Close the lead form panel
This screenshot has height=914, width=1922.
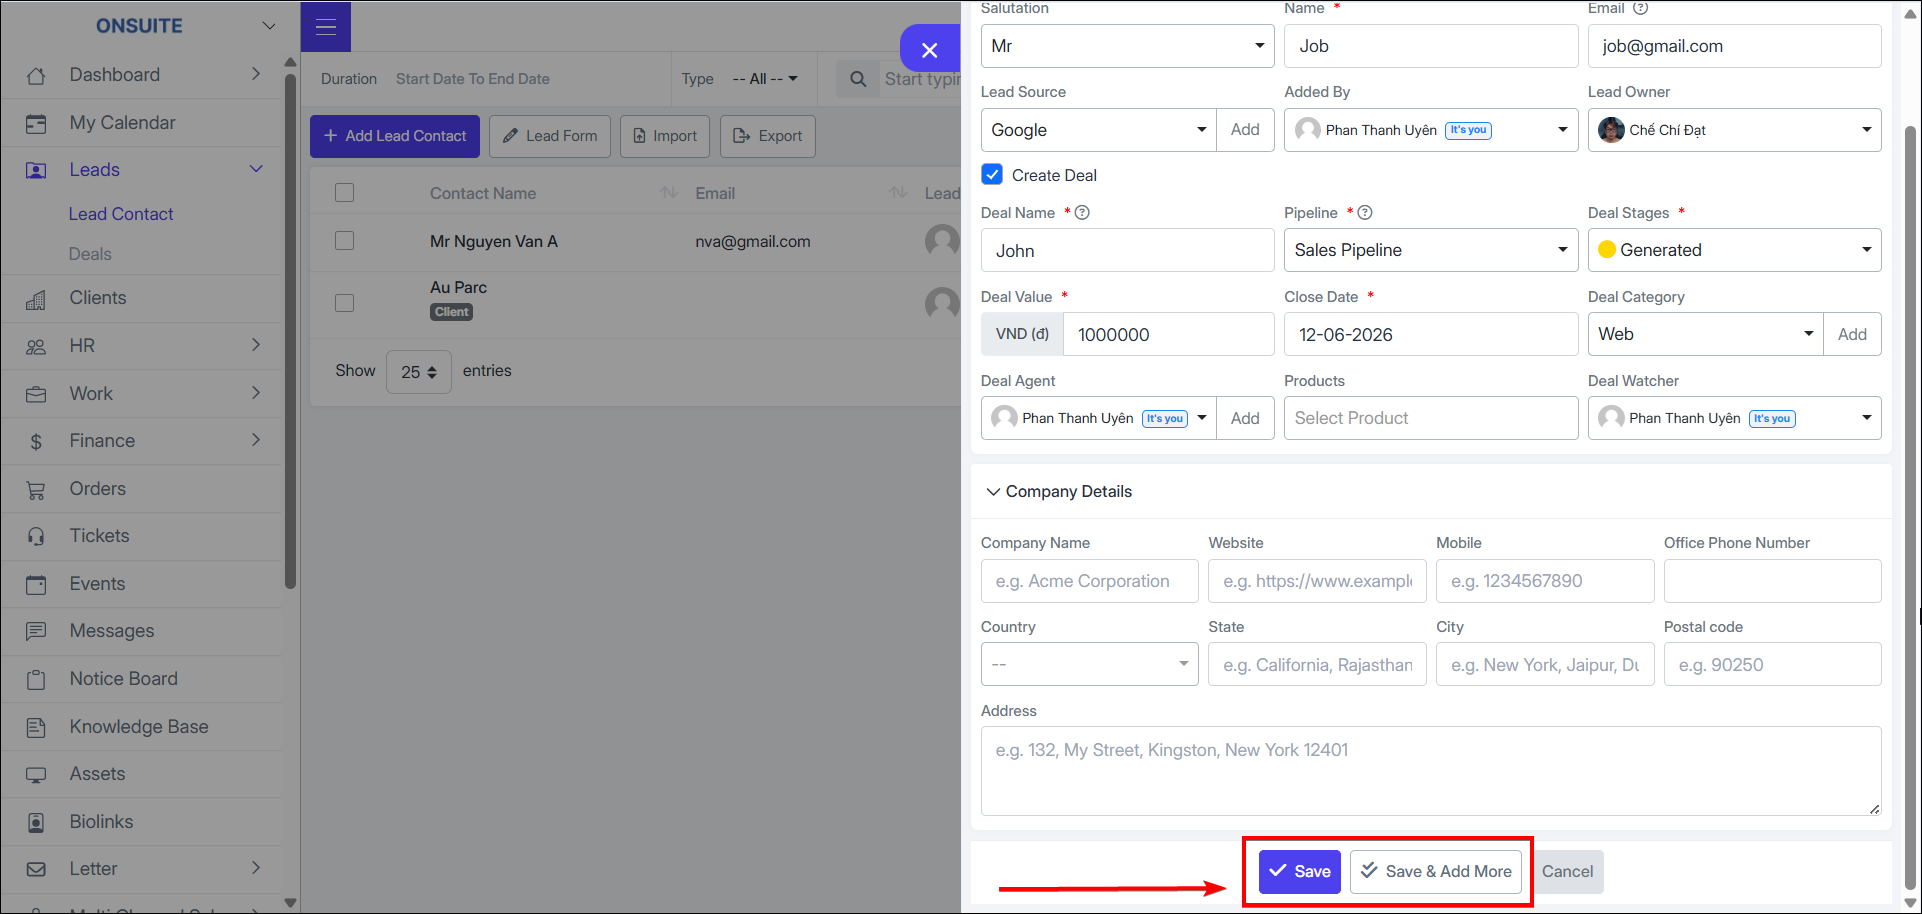tap(930, 50)
